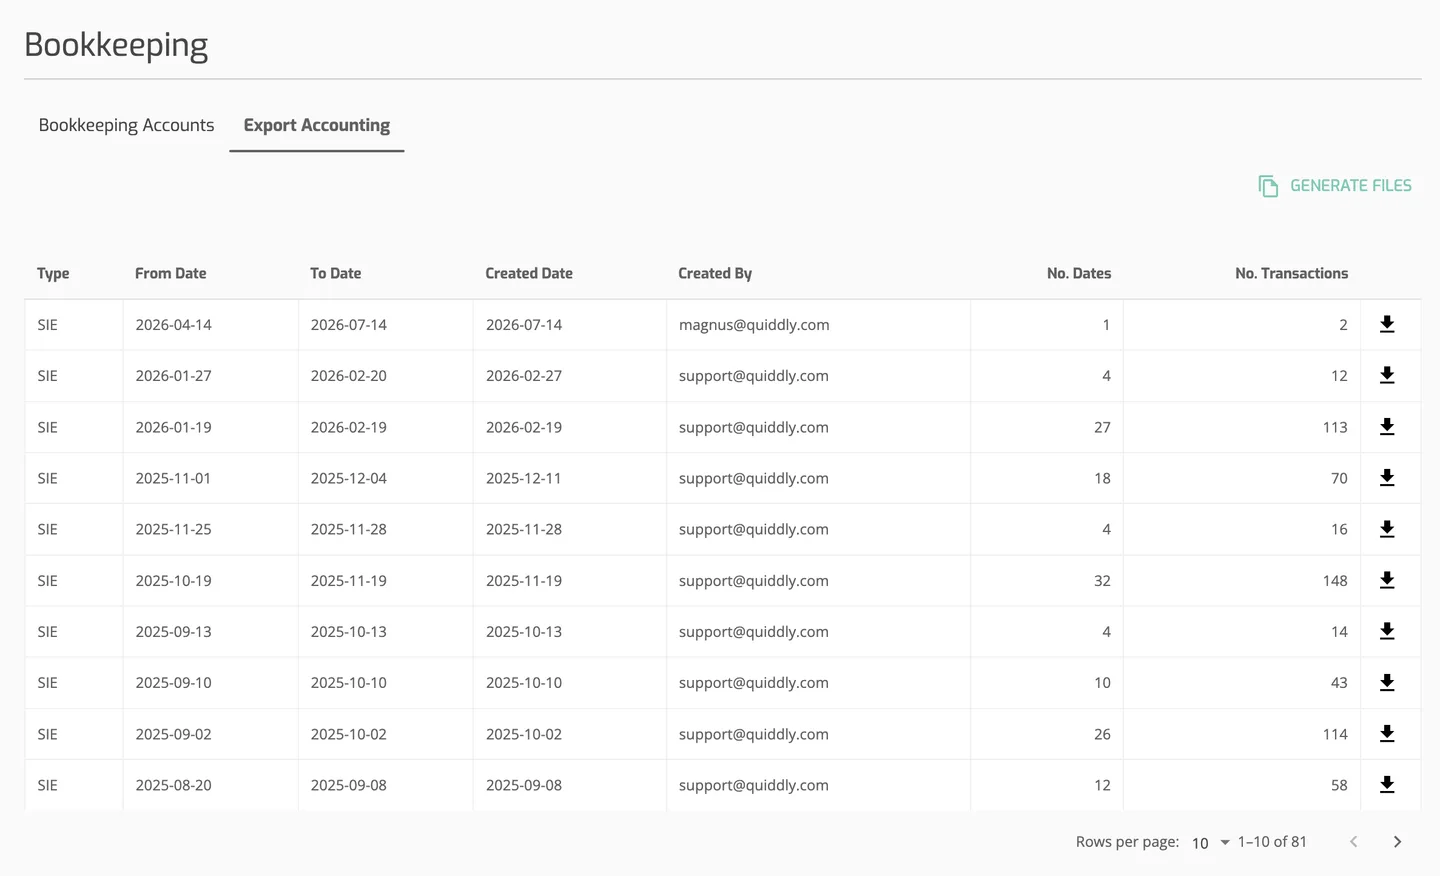Download the export with 148 transactions
The height and width of the screenshot is (876, 1440).
(1387, 580)
